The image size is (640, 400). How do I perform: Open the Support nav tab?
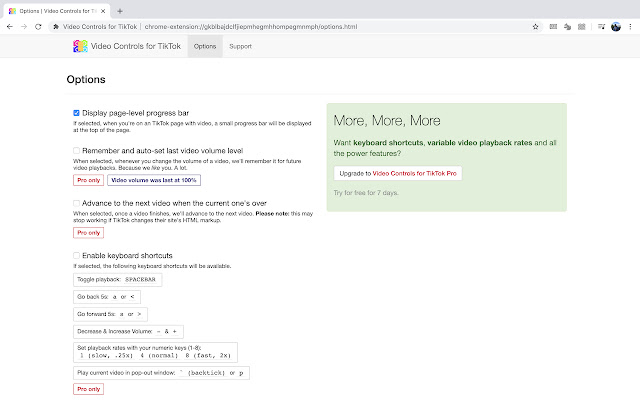pyautogui.click(x=240, y=46)
